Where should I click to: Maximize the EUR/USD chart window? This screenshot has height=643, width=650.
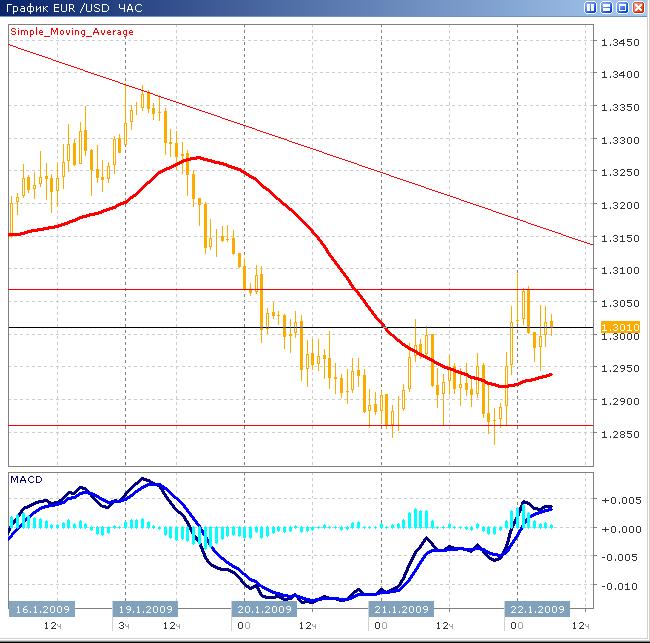tap(622, 8)
